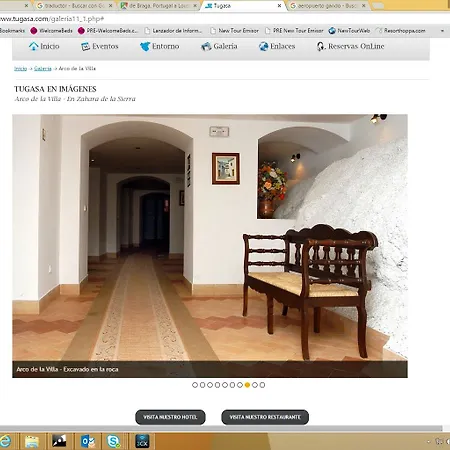Click the horizontal scrollbar at page bottom

pos(221,428)
